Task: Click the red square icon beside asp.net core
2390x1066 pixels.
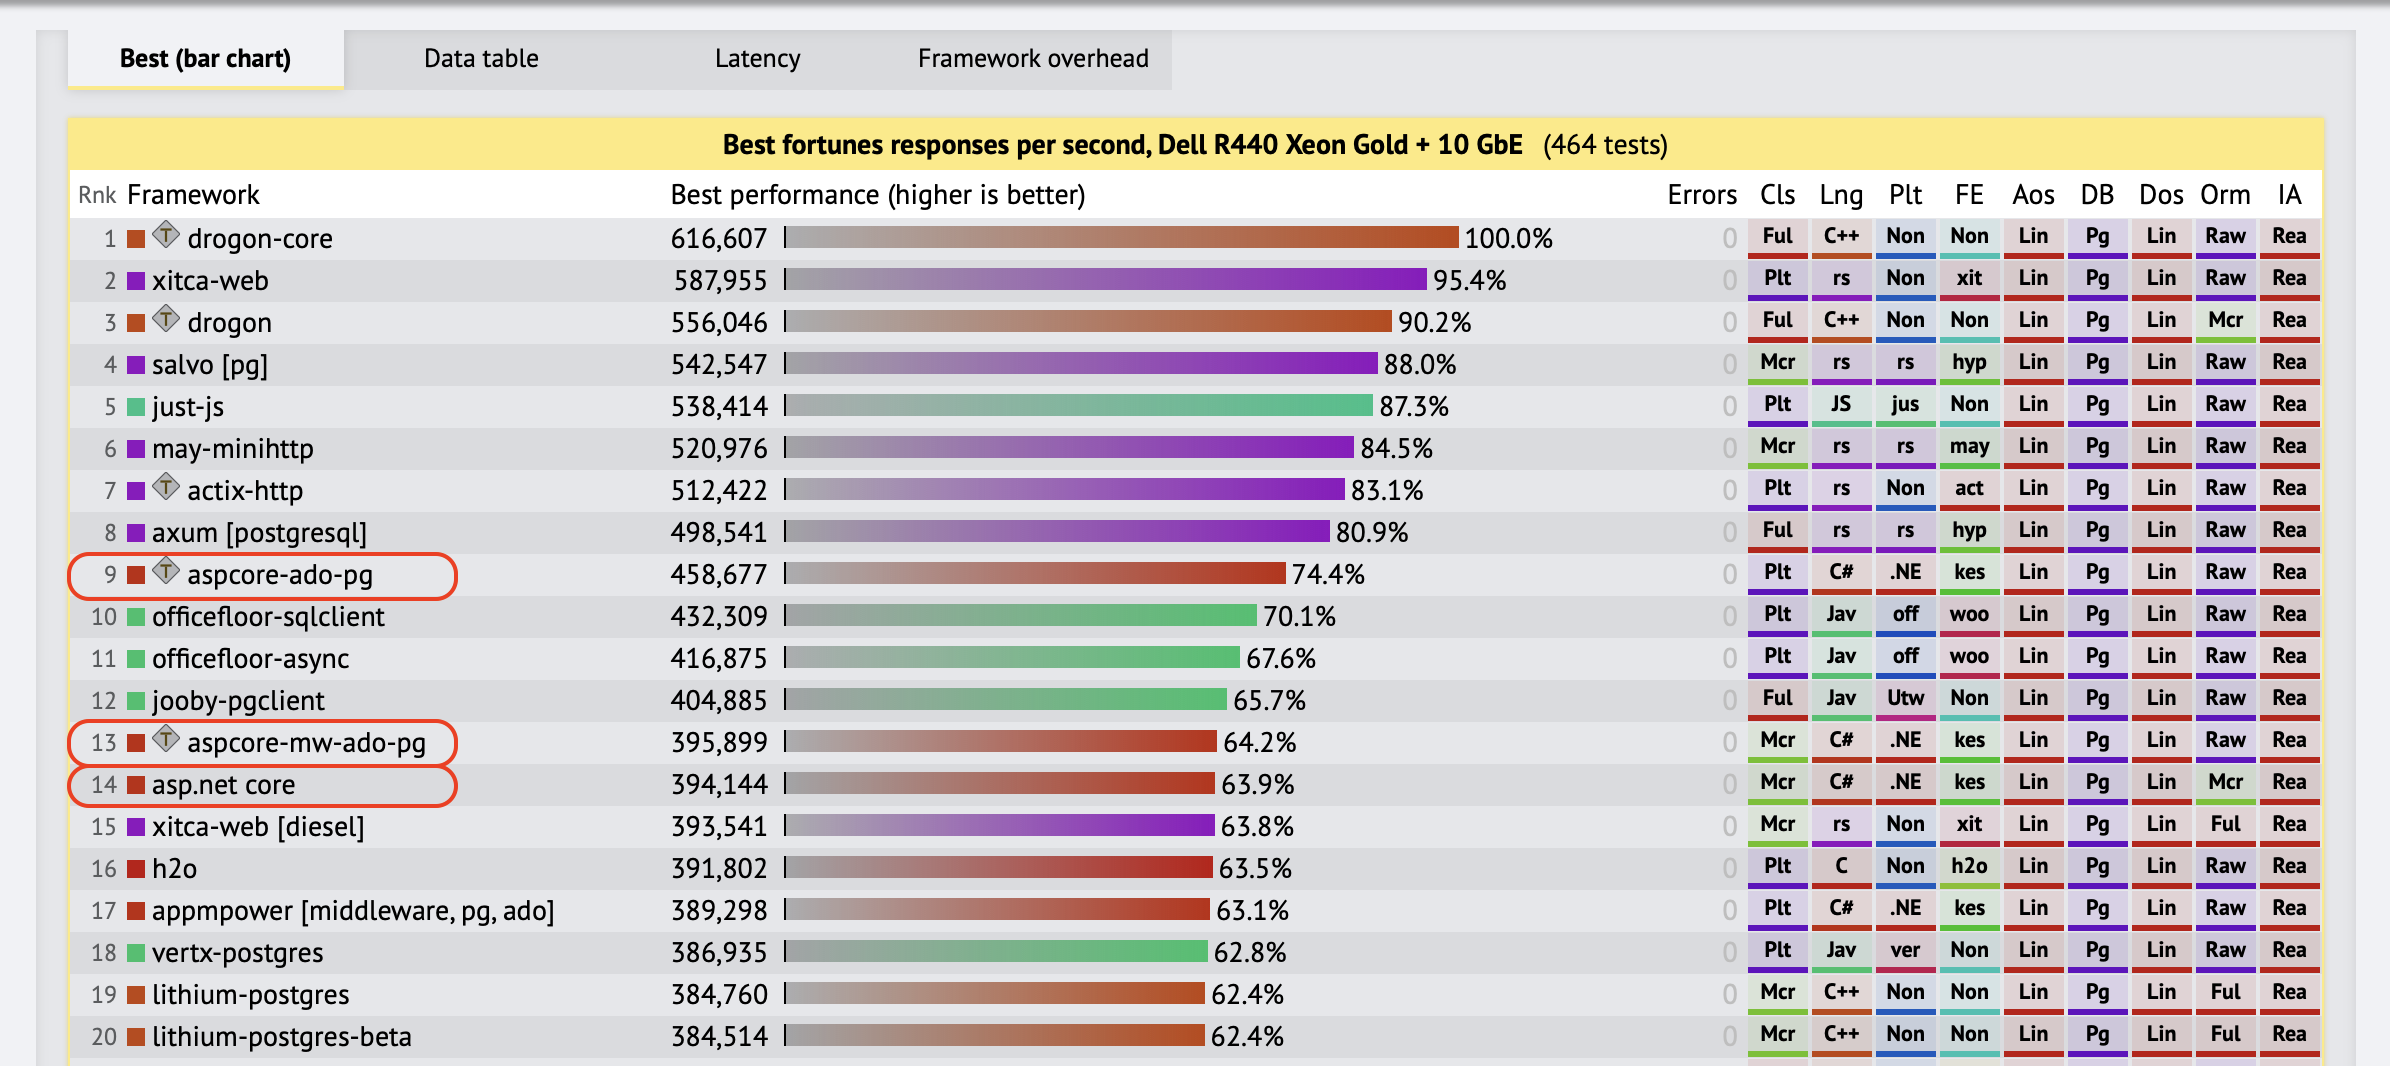Action: (x=134, y=784)
